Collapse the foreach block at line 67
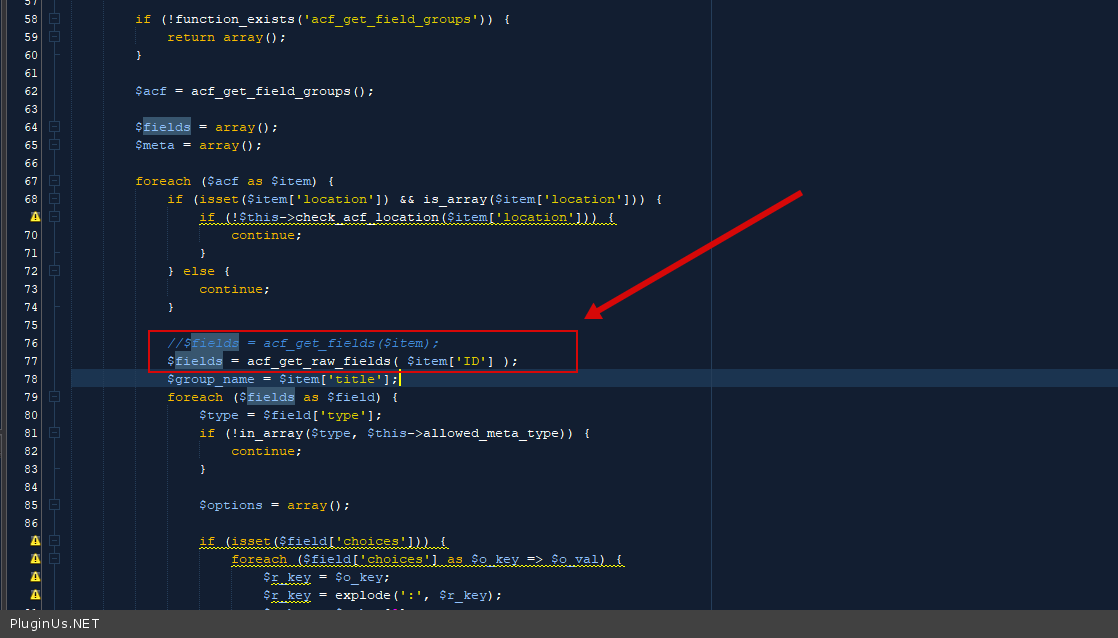1118x638 pixels. pos(55,181)
